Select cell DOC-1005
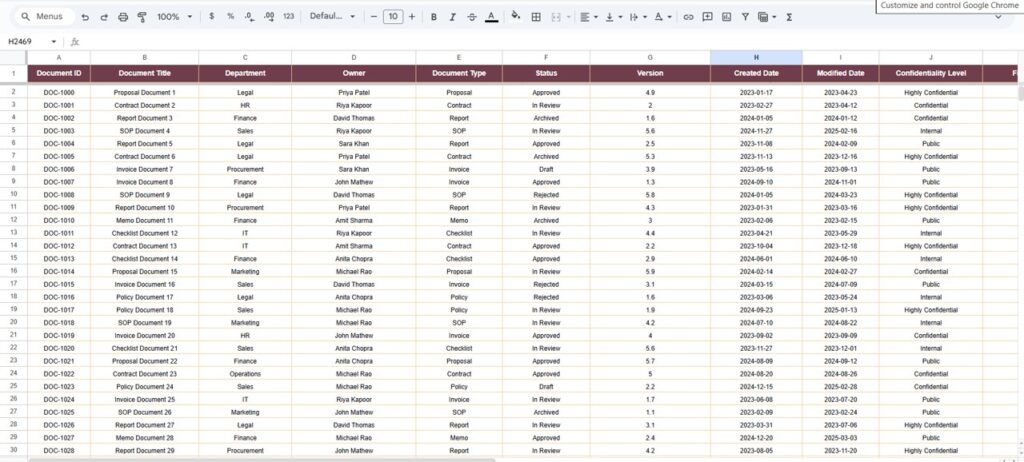1024x462 pixels. tap(59, 157)
